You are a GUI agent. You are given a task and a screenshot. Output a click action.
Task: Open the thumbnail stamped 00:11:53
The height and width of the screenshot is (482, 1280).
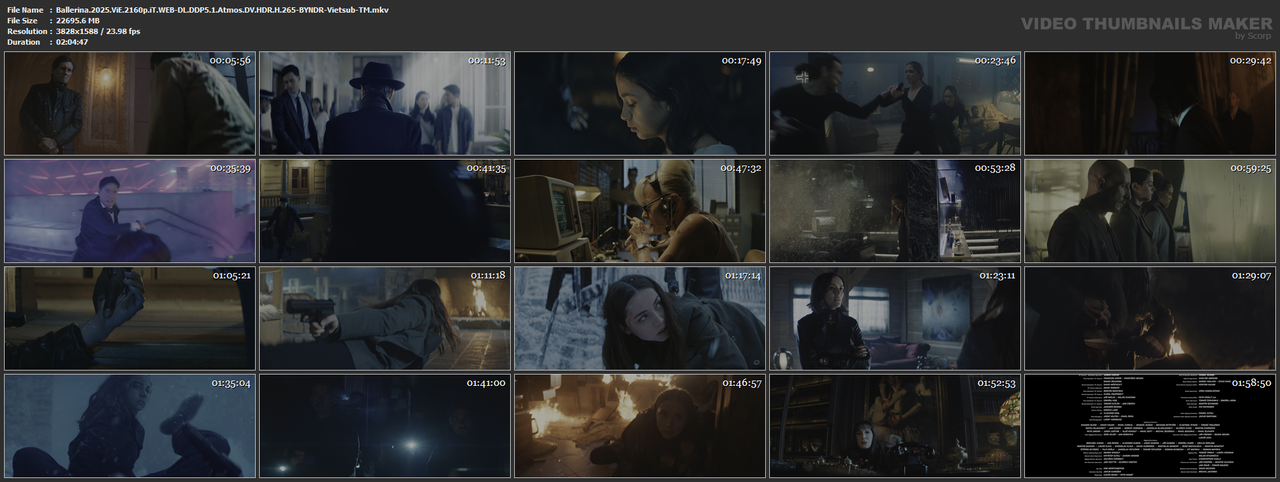tap(385, 104)
